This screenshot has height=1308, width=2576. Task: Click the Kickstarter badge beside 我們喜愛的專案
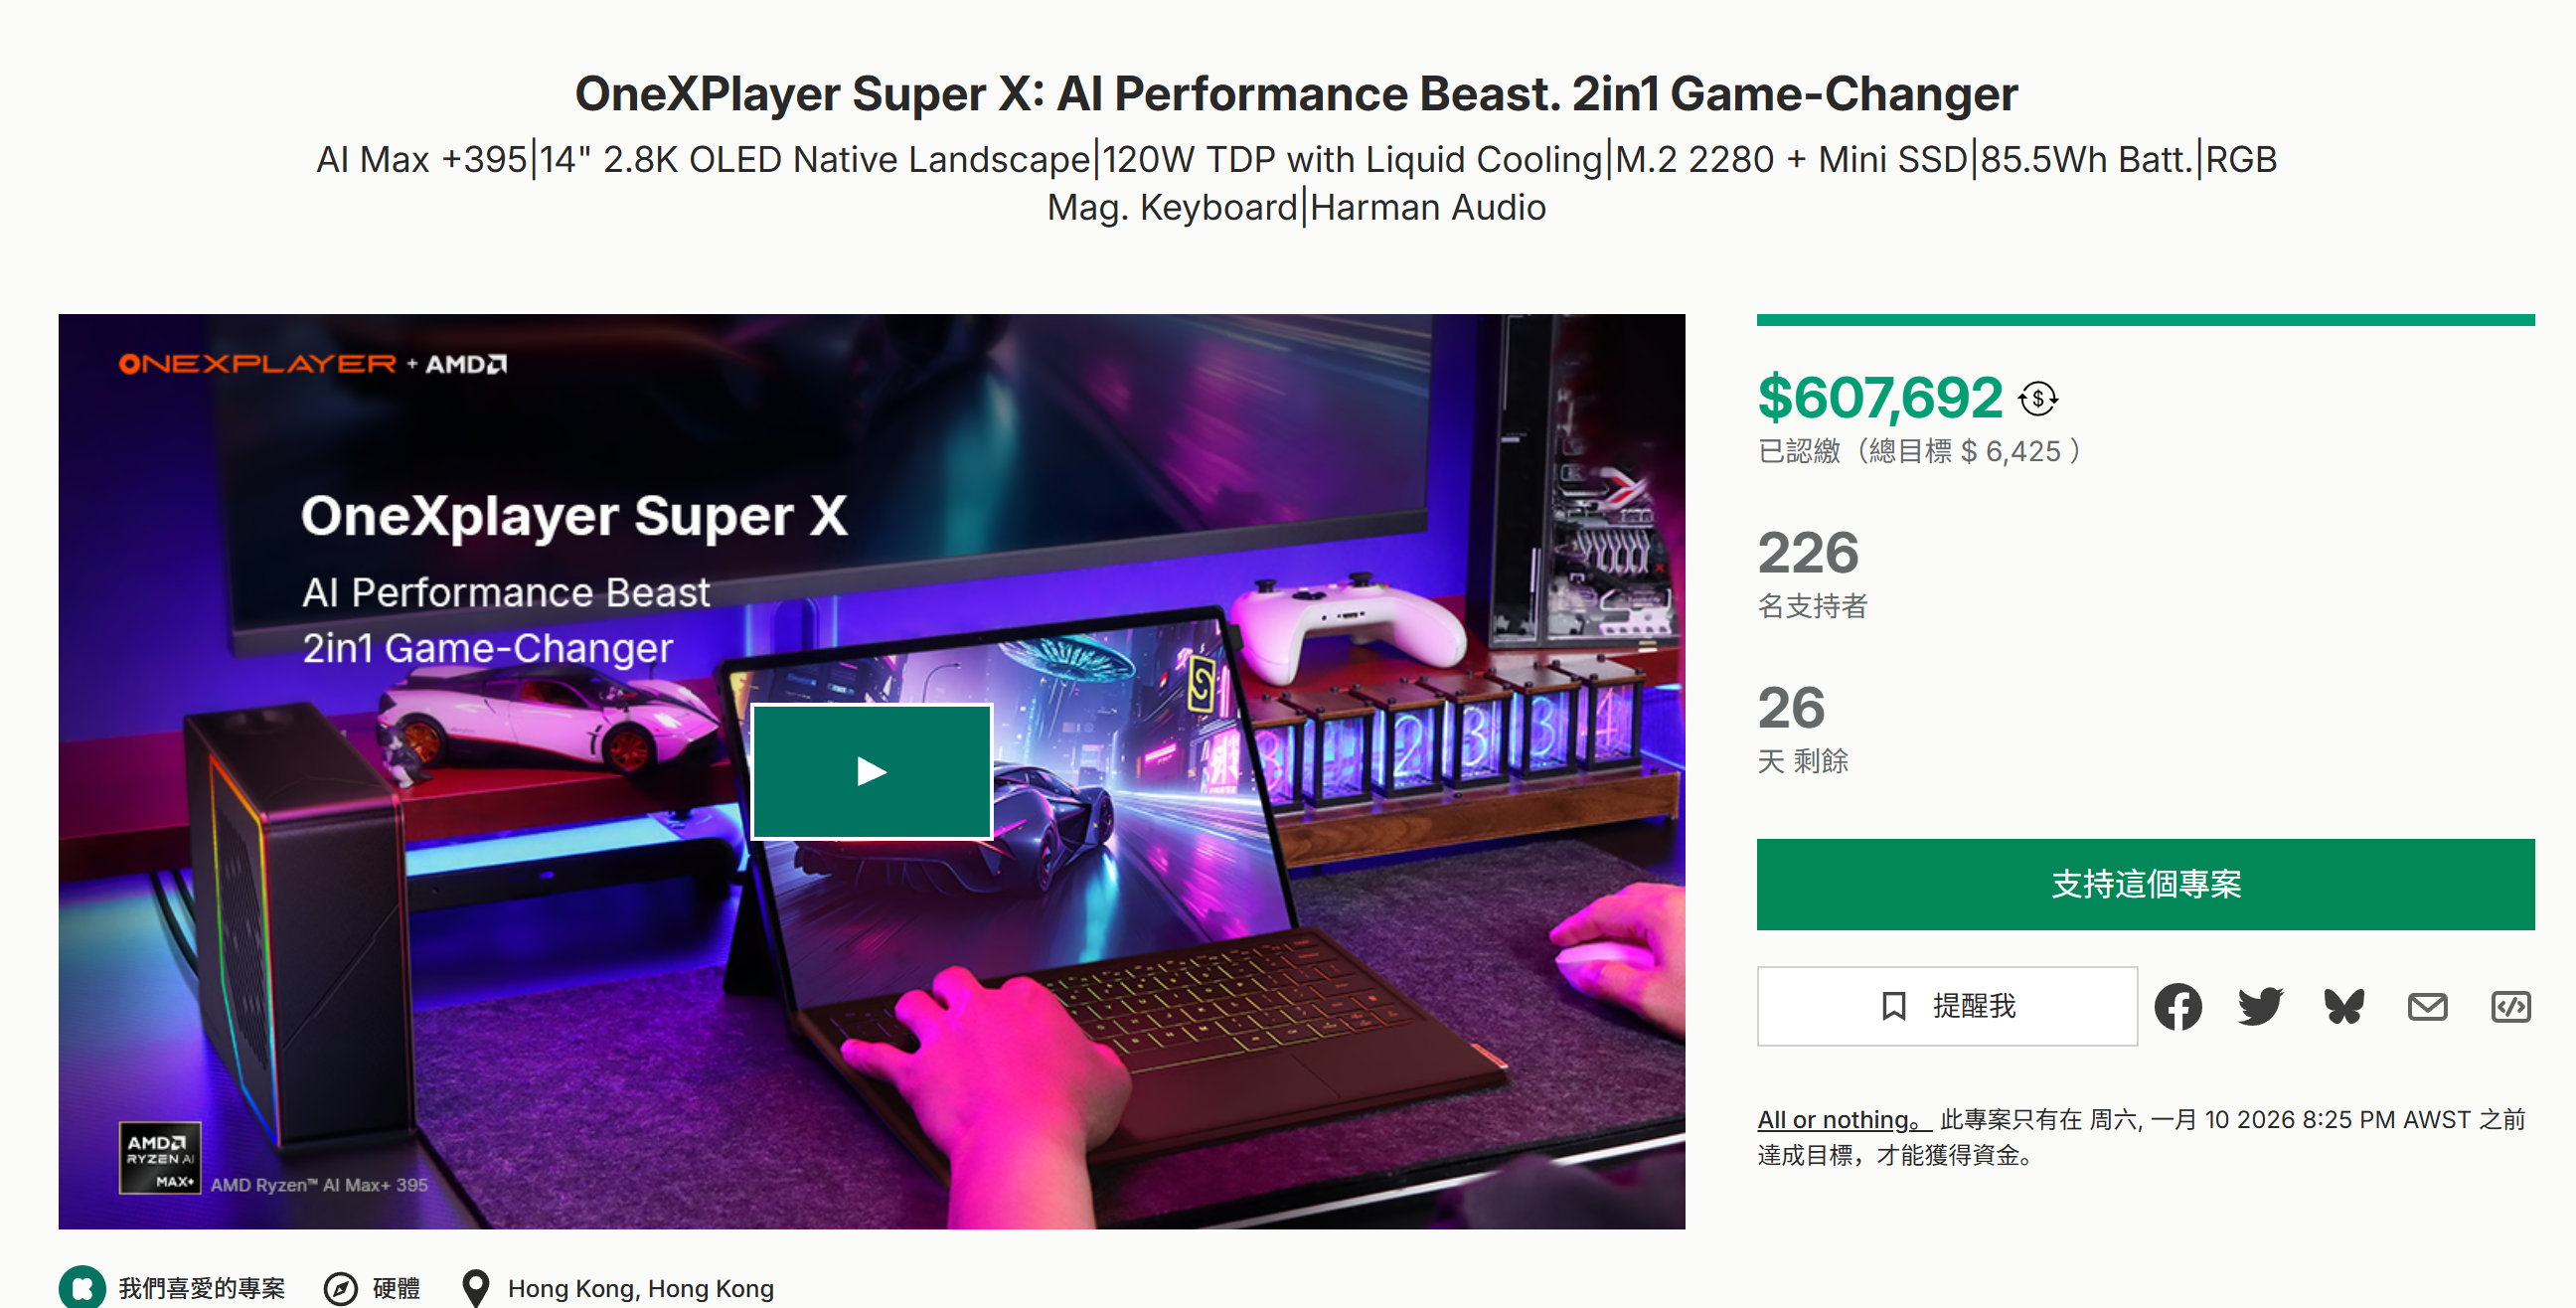83,1288
